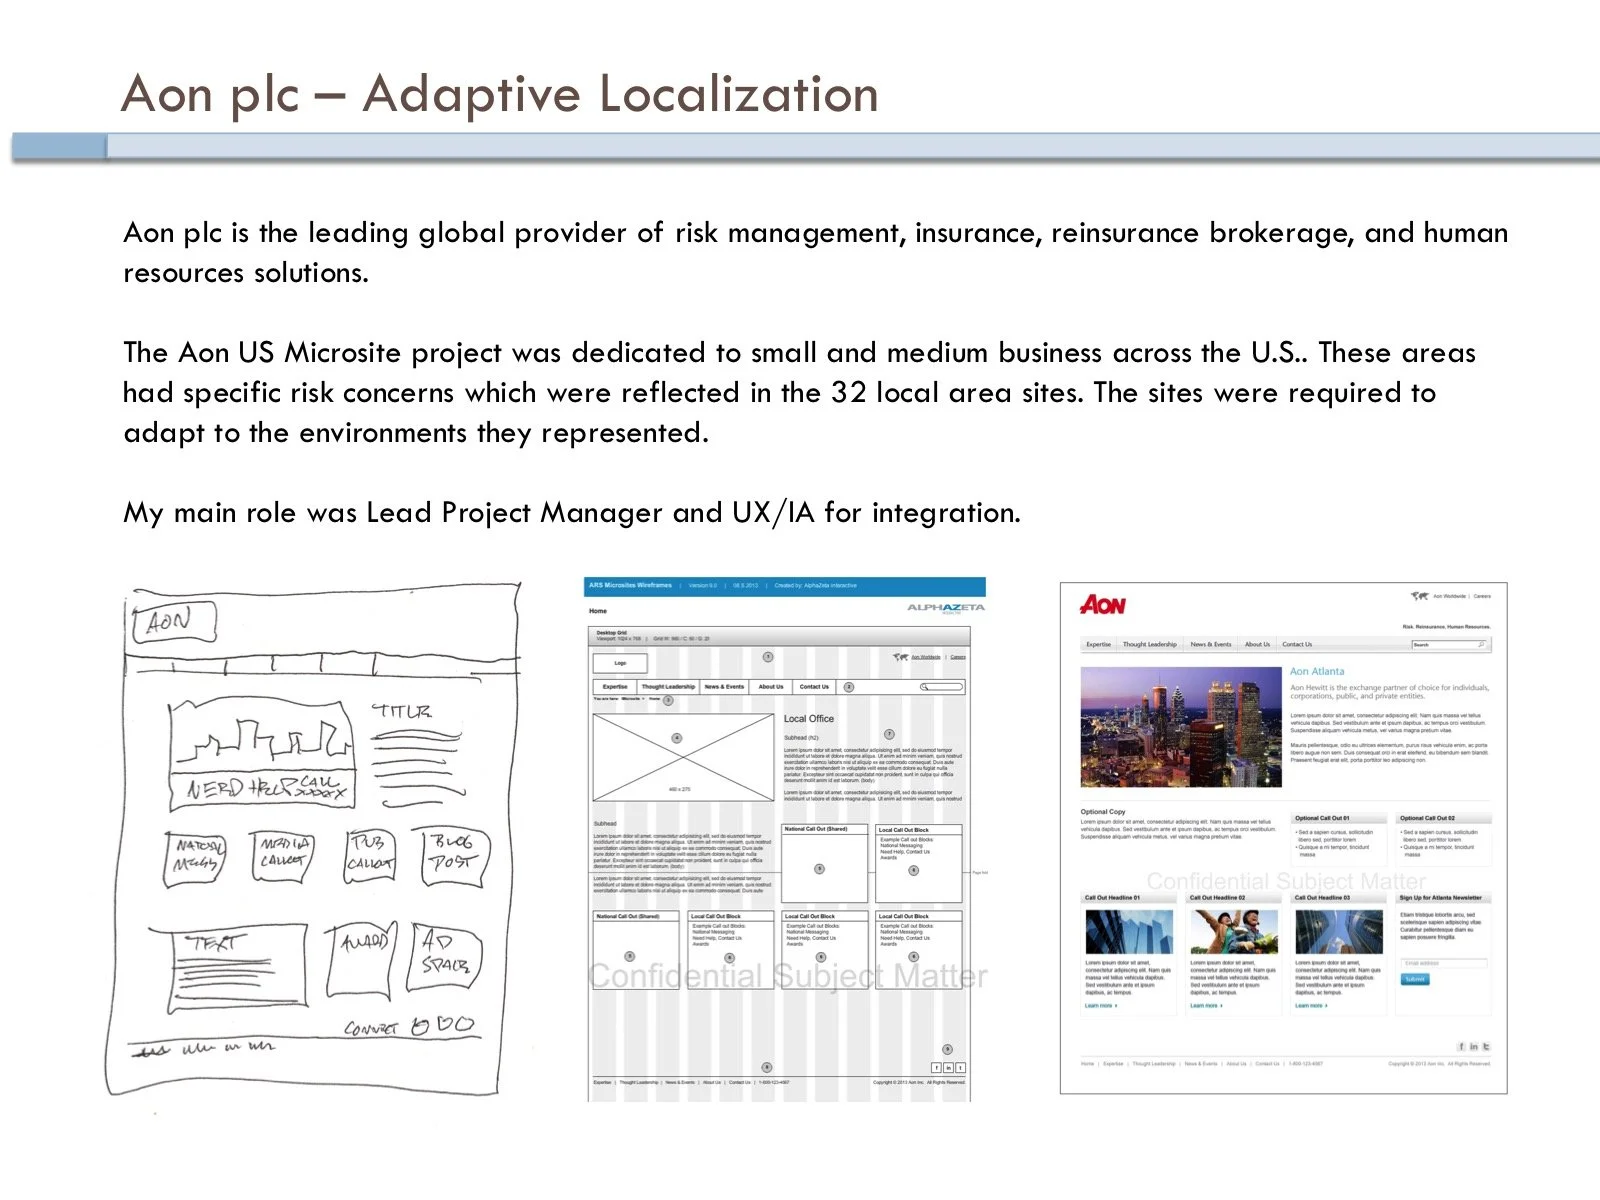Screen dimensions: 1600x1200
Task: Select Expertise in the wireframe navigation bar
Action: tap(615, 687)
